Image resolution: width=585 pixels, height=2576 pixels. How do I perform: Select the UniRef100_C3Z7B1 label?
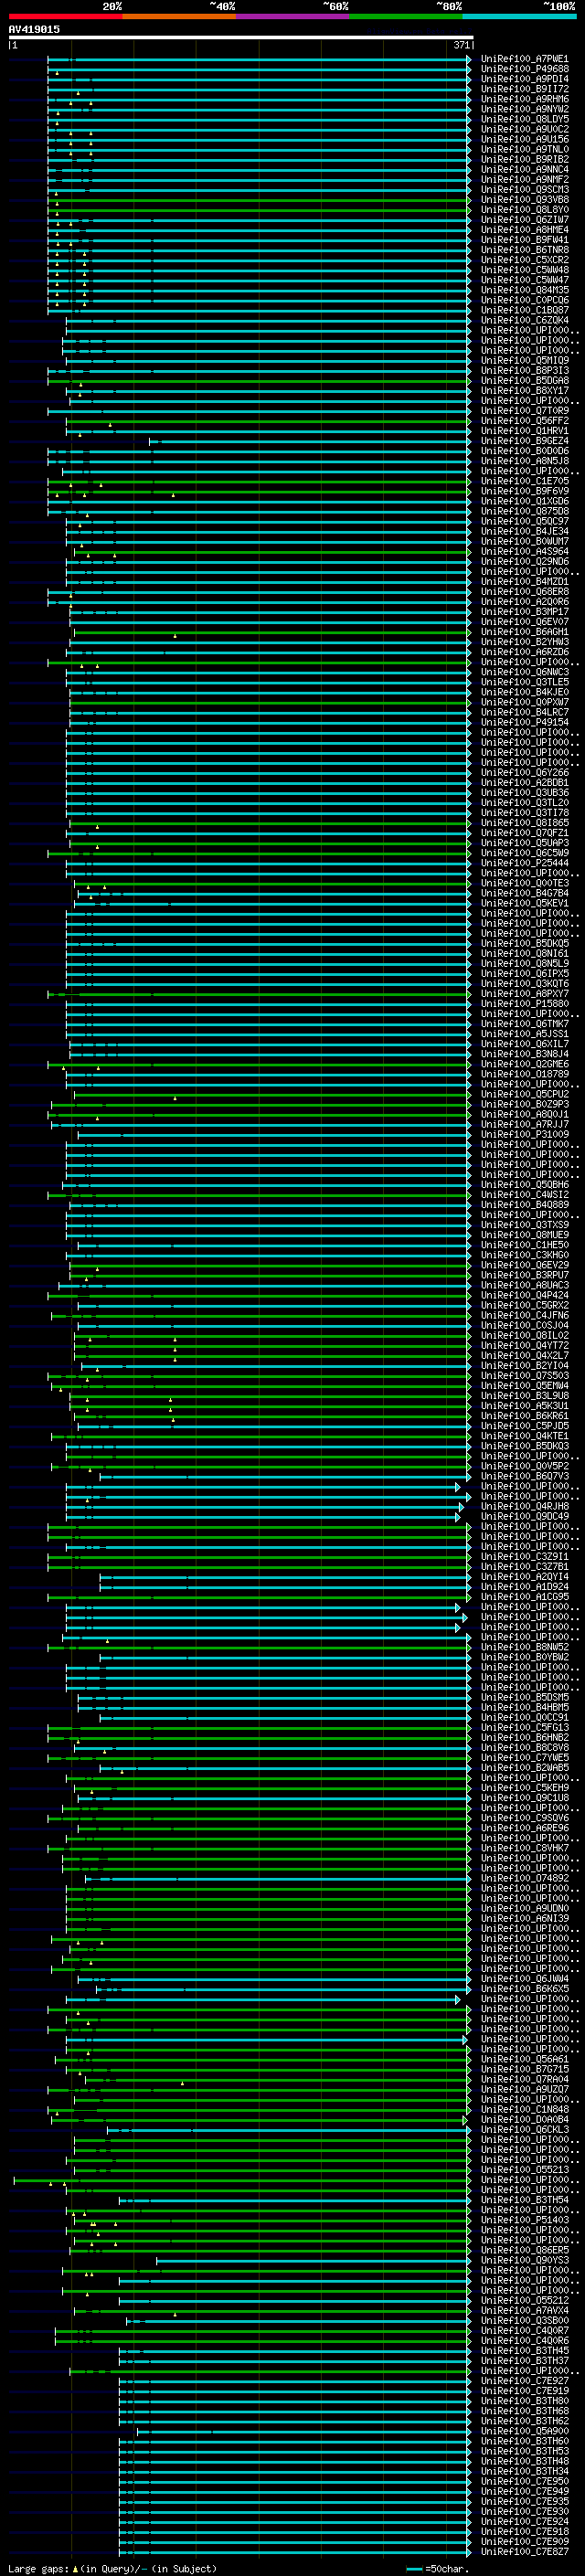point(524,1567)
